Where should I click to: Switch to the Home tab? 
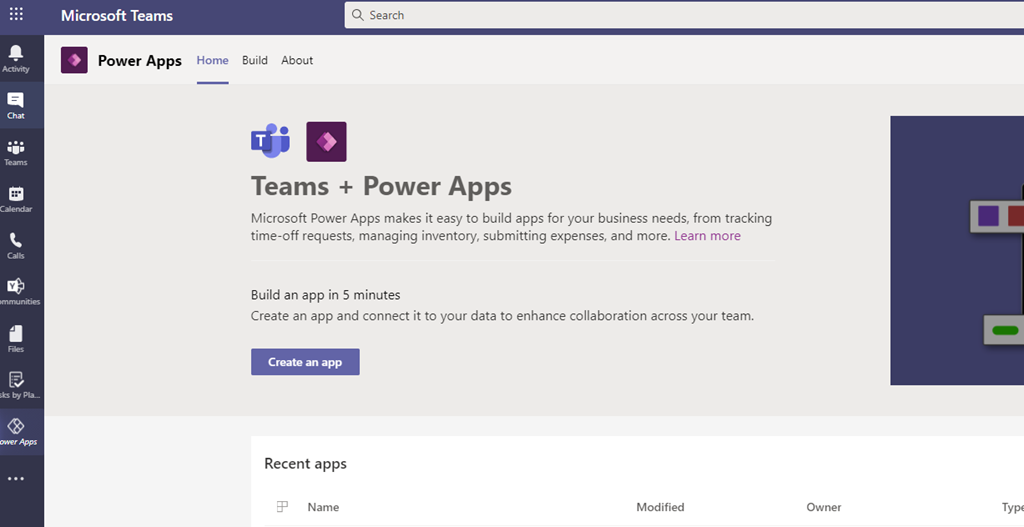(x=212, y=60)
